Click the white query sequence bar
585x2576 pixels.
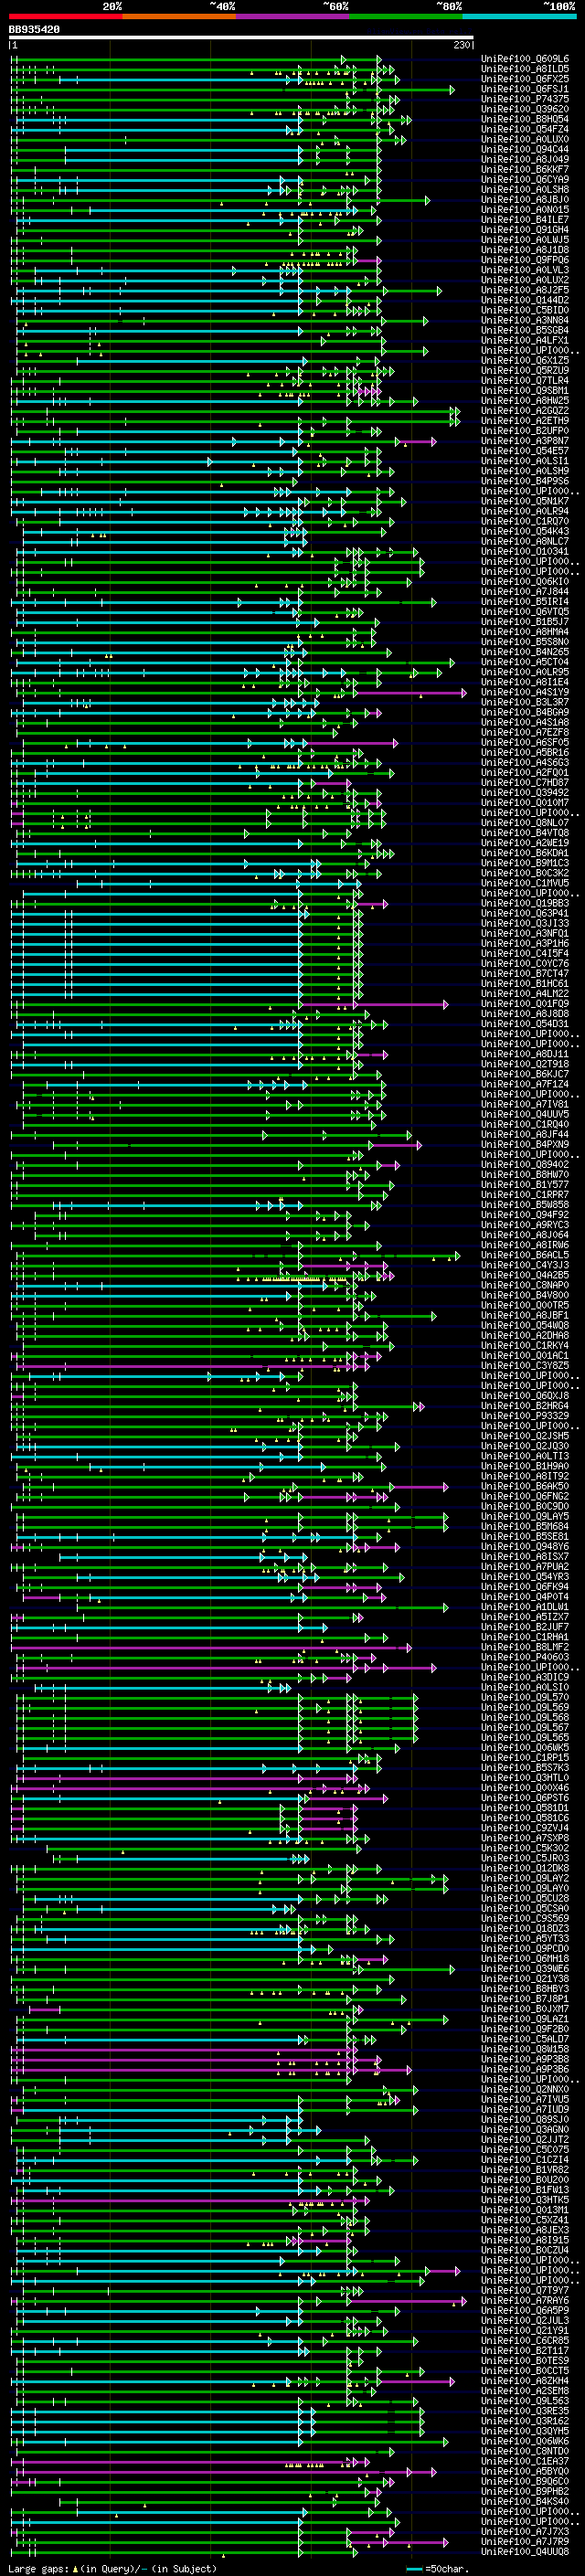(x=241, y=38)
